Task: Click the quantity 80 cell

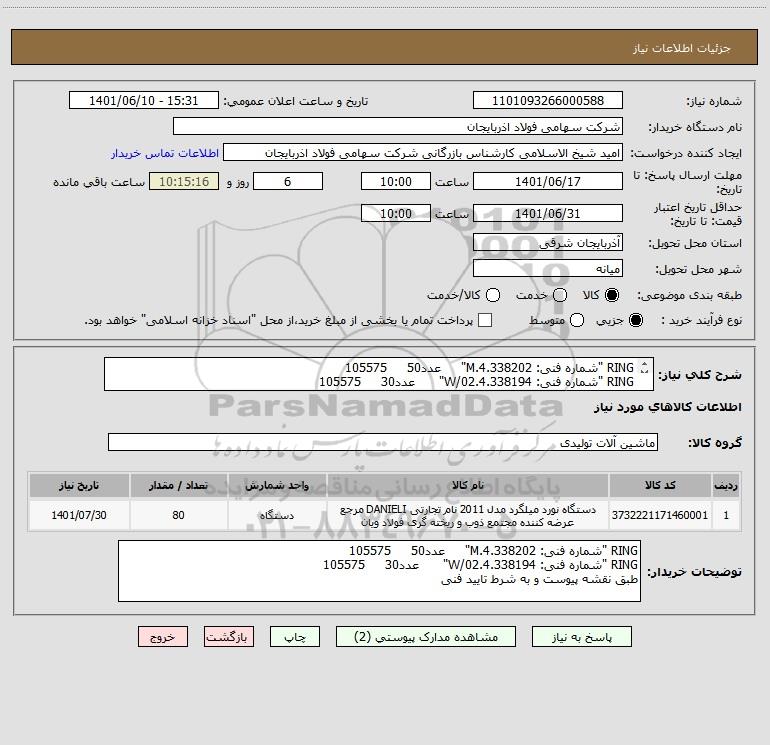Action: coord(178,515)
